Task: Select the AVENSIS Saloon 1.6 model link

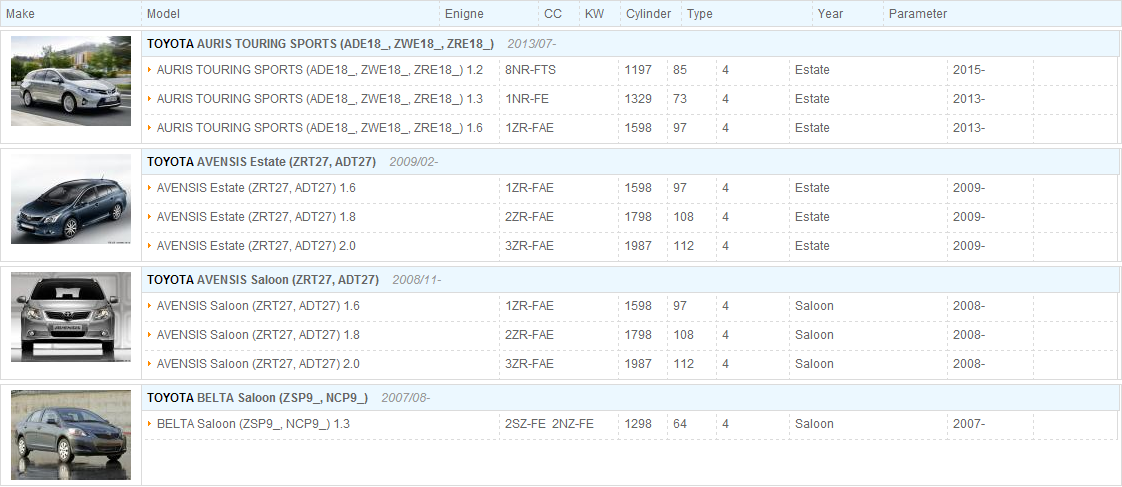Action: (258, 306)
